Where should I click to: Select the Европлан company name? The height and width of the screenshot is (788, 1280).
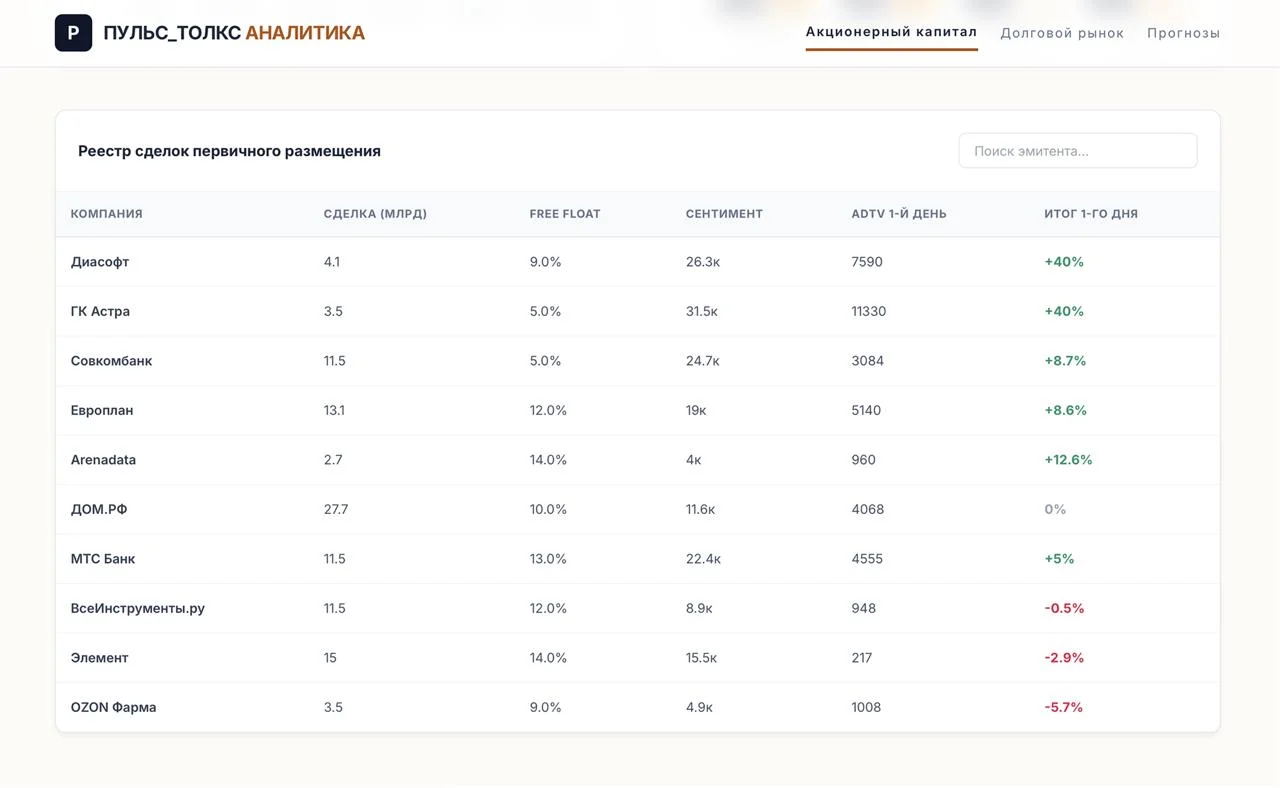[x=102, y=410]
